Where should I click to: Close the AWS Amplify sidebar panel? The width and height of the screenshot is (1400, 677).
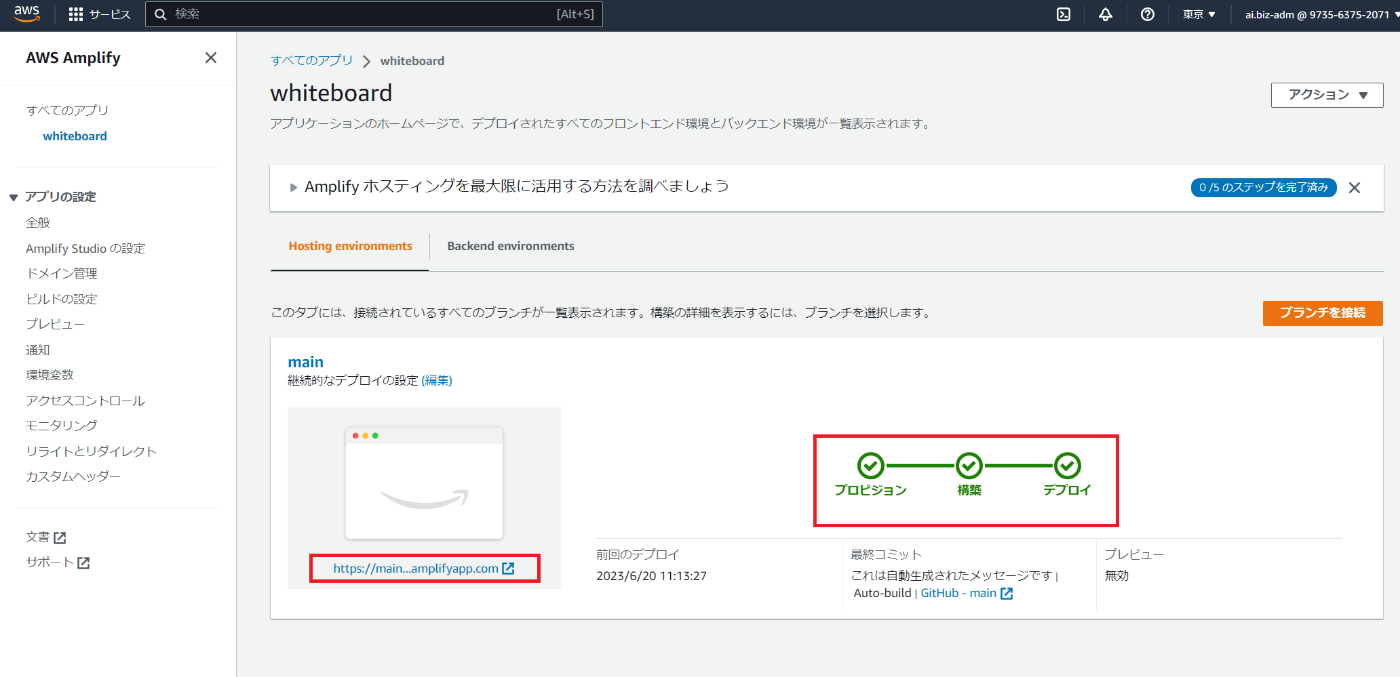211,58
